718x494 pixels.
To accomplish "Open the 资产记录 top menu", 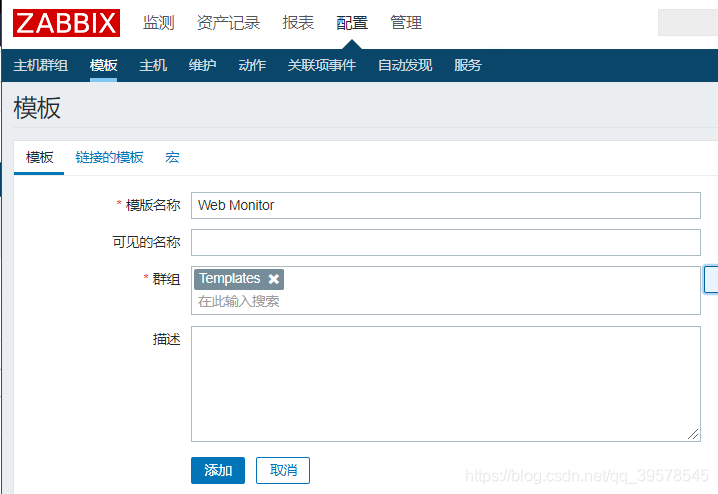I will point(228,22).
